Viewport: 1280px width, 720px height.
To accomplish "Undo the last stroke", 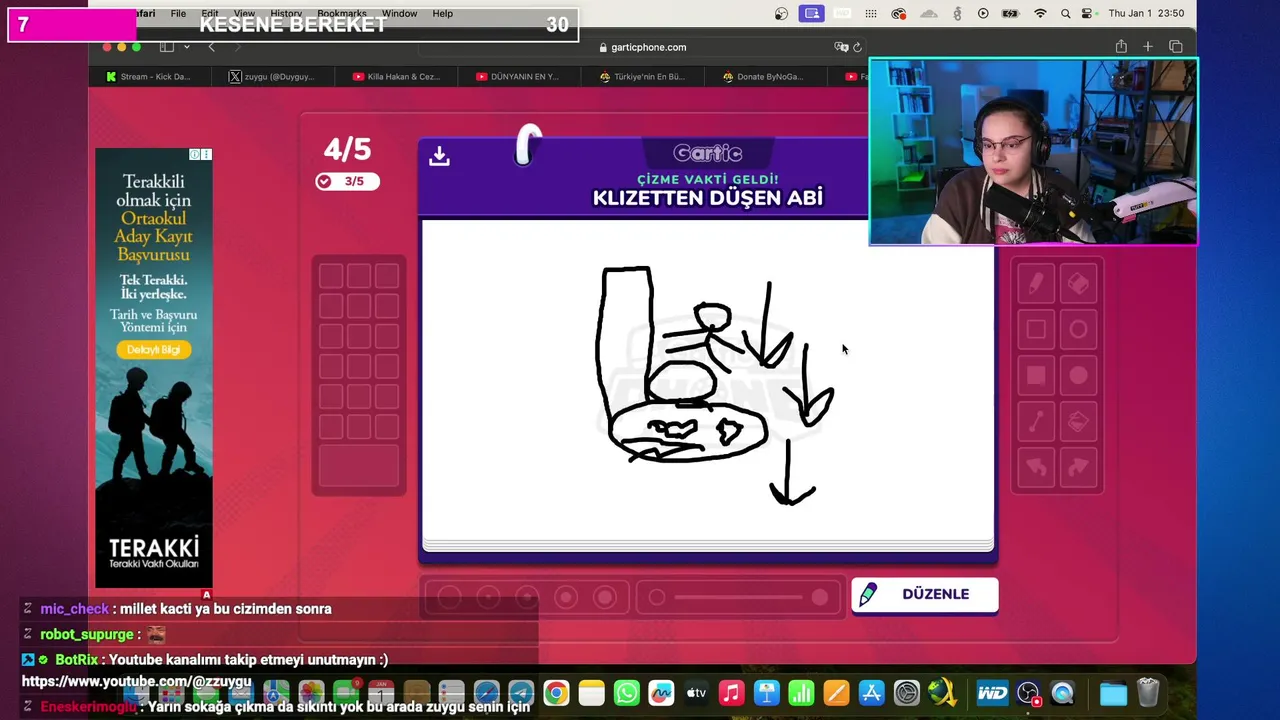I will 1036,467.
